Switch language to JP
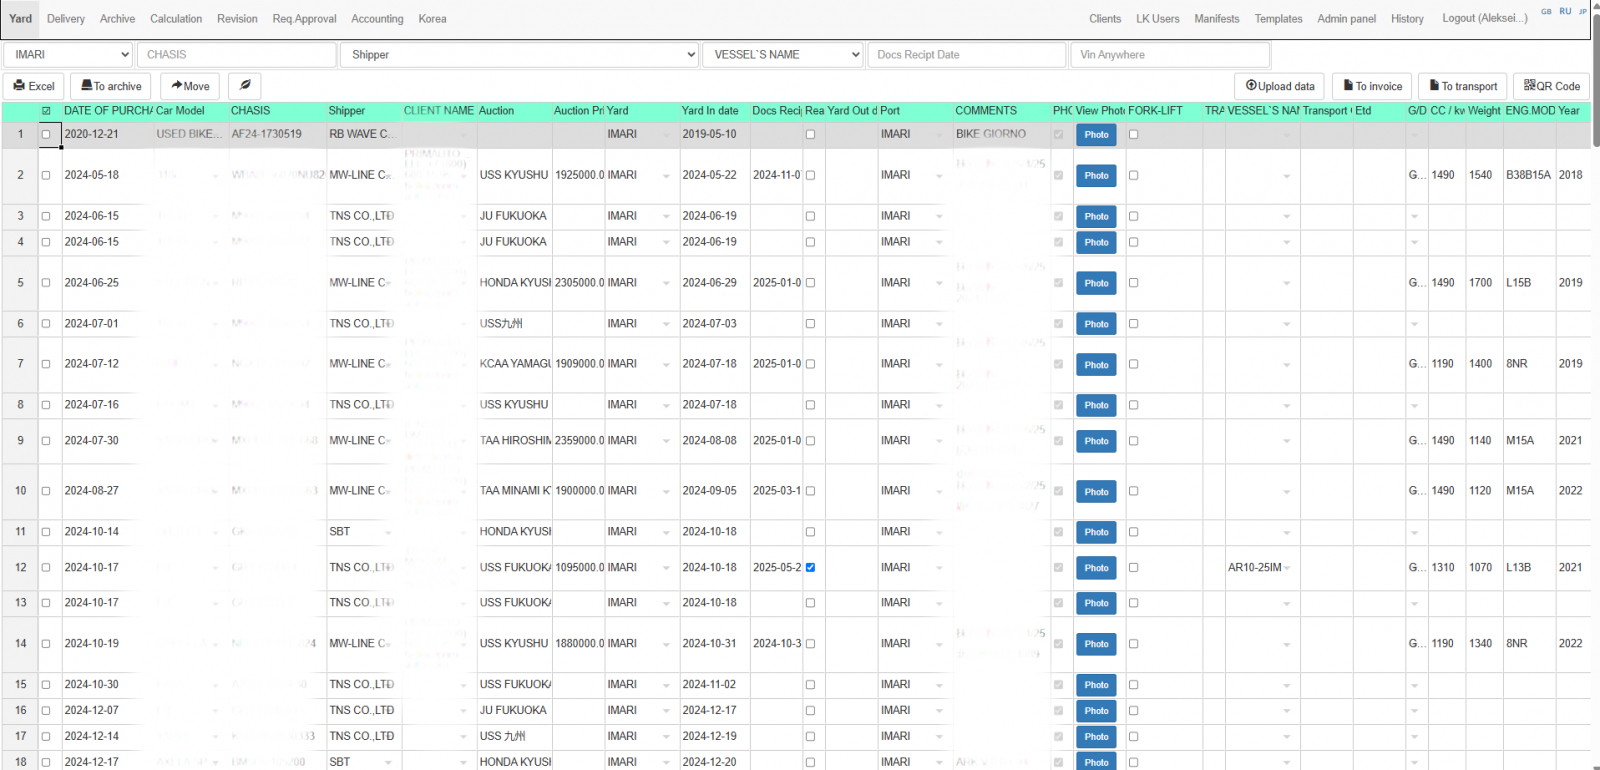The image size is (1600, 770). point(1582,12)
